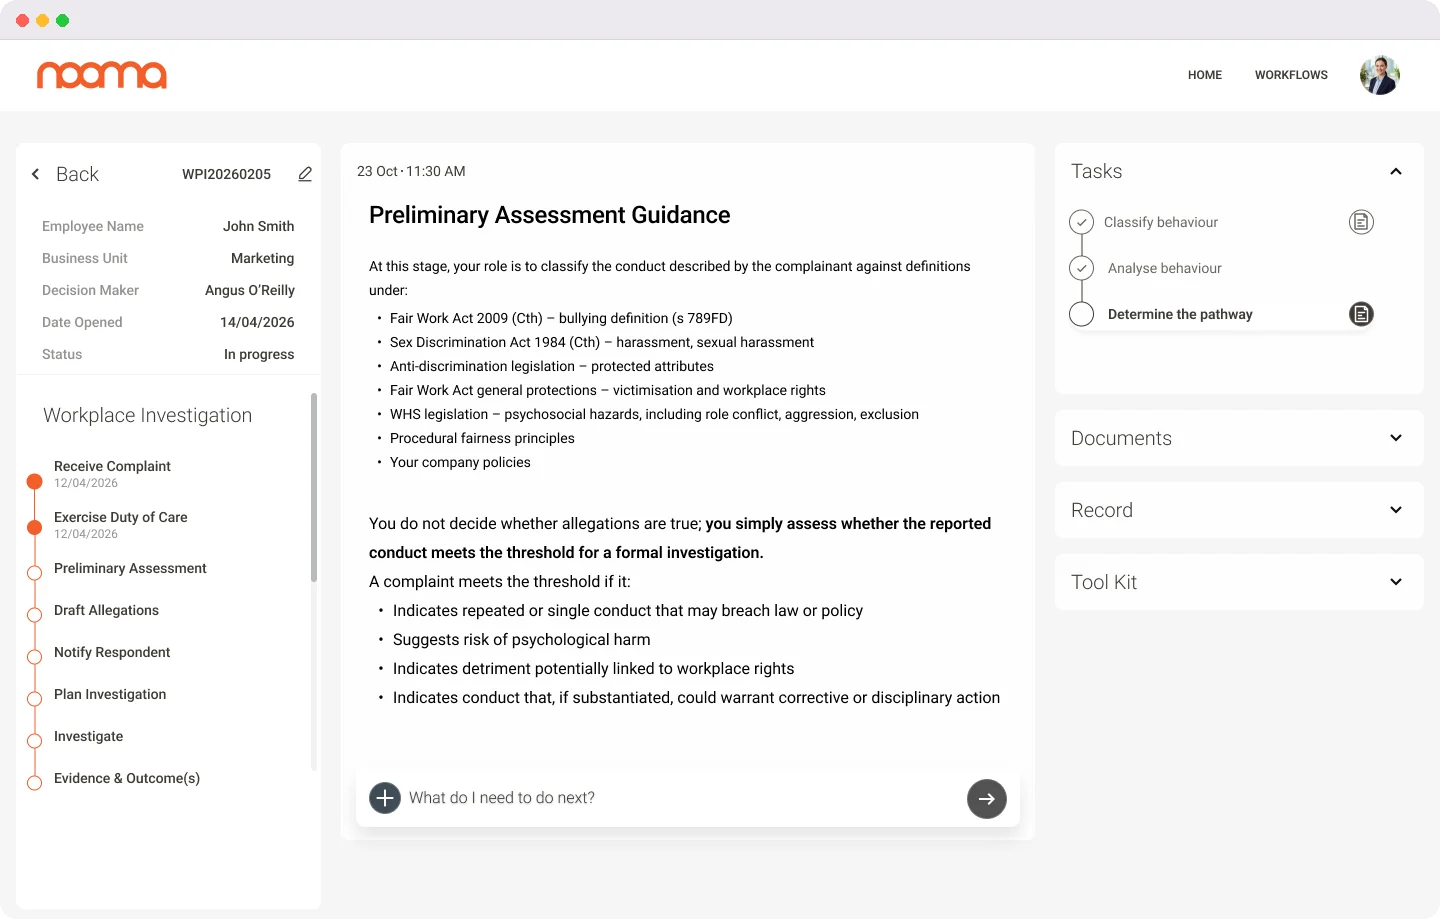Click the WHS legislation bullet
Image resolution: width=1440 pixels, height=919 pixels.
(654, 414)
